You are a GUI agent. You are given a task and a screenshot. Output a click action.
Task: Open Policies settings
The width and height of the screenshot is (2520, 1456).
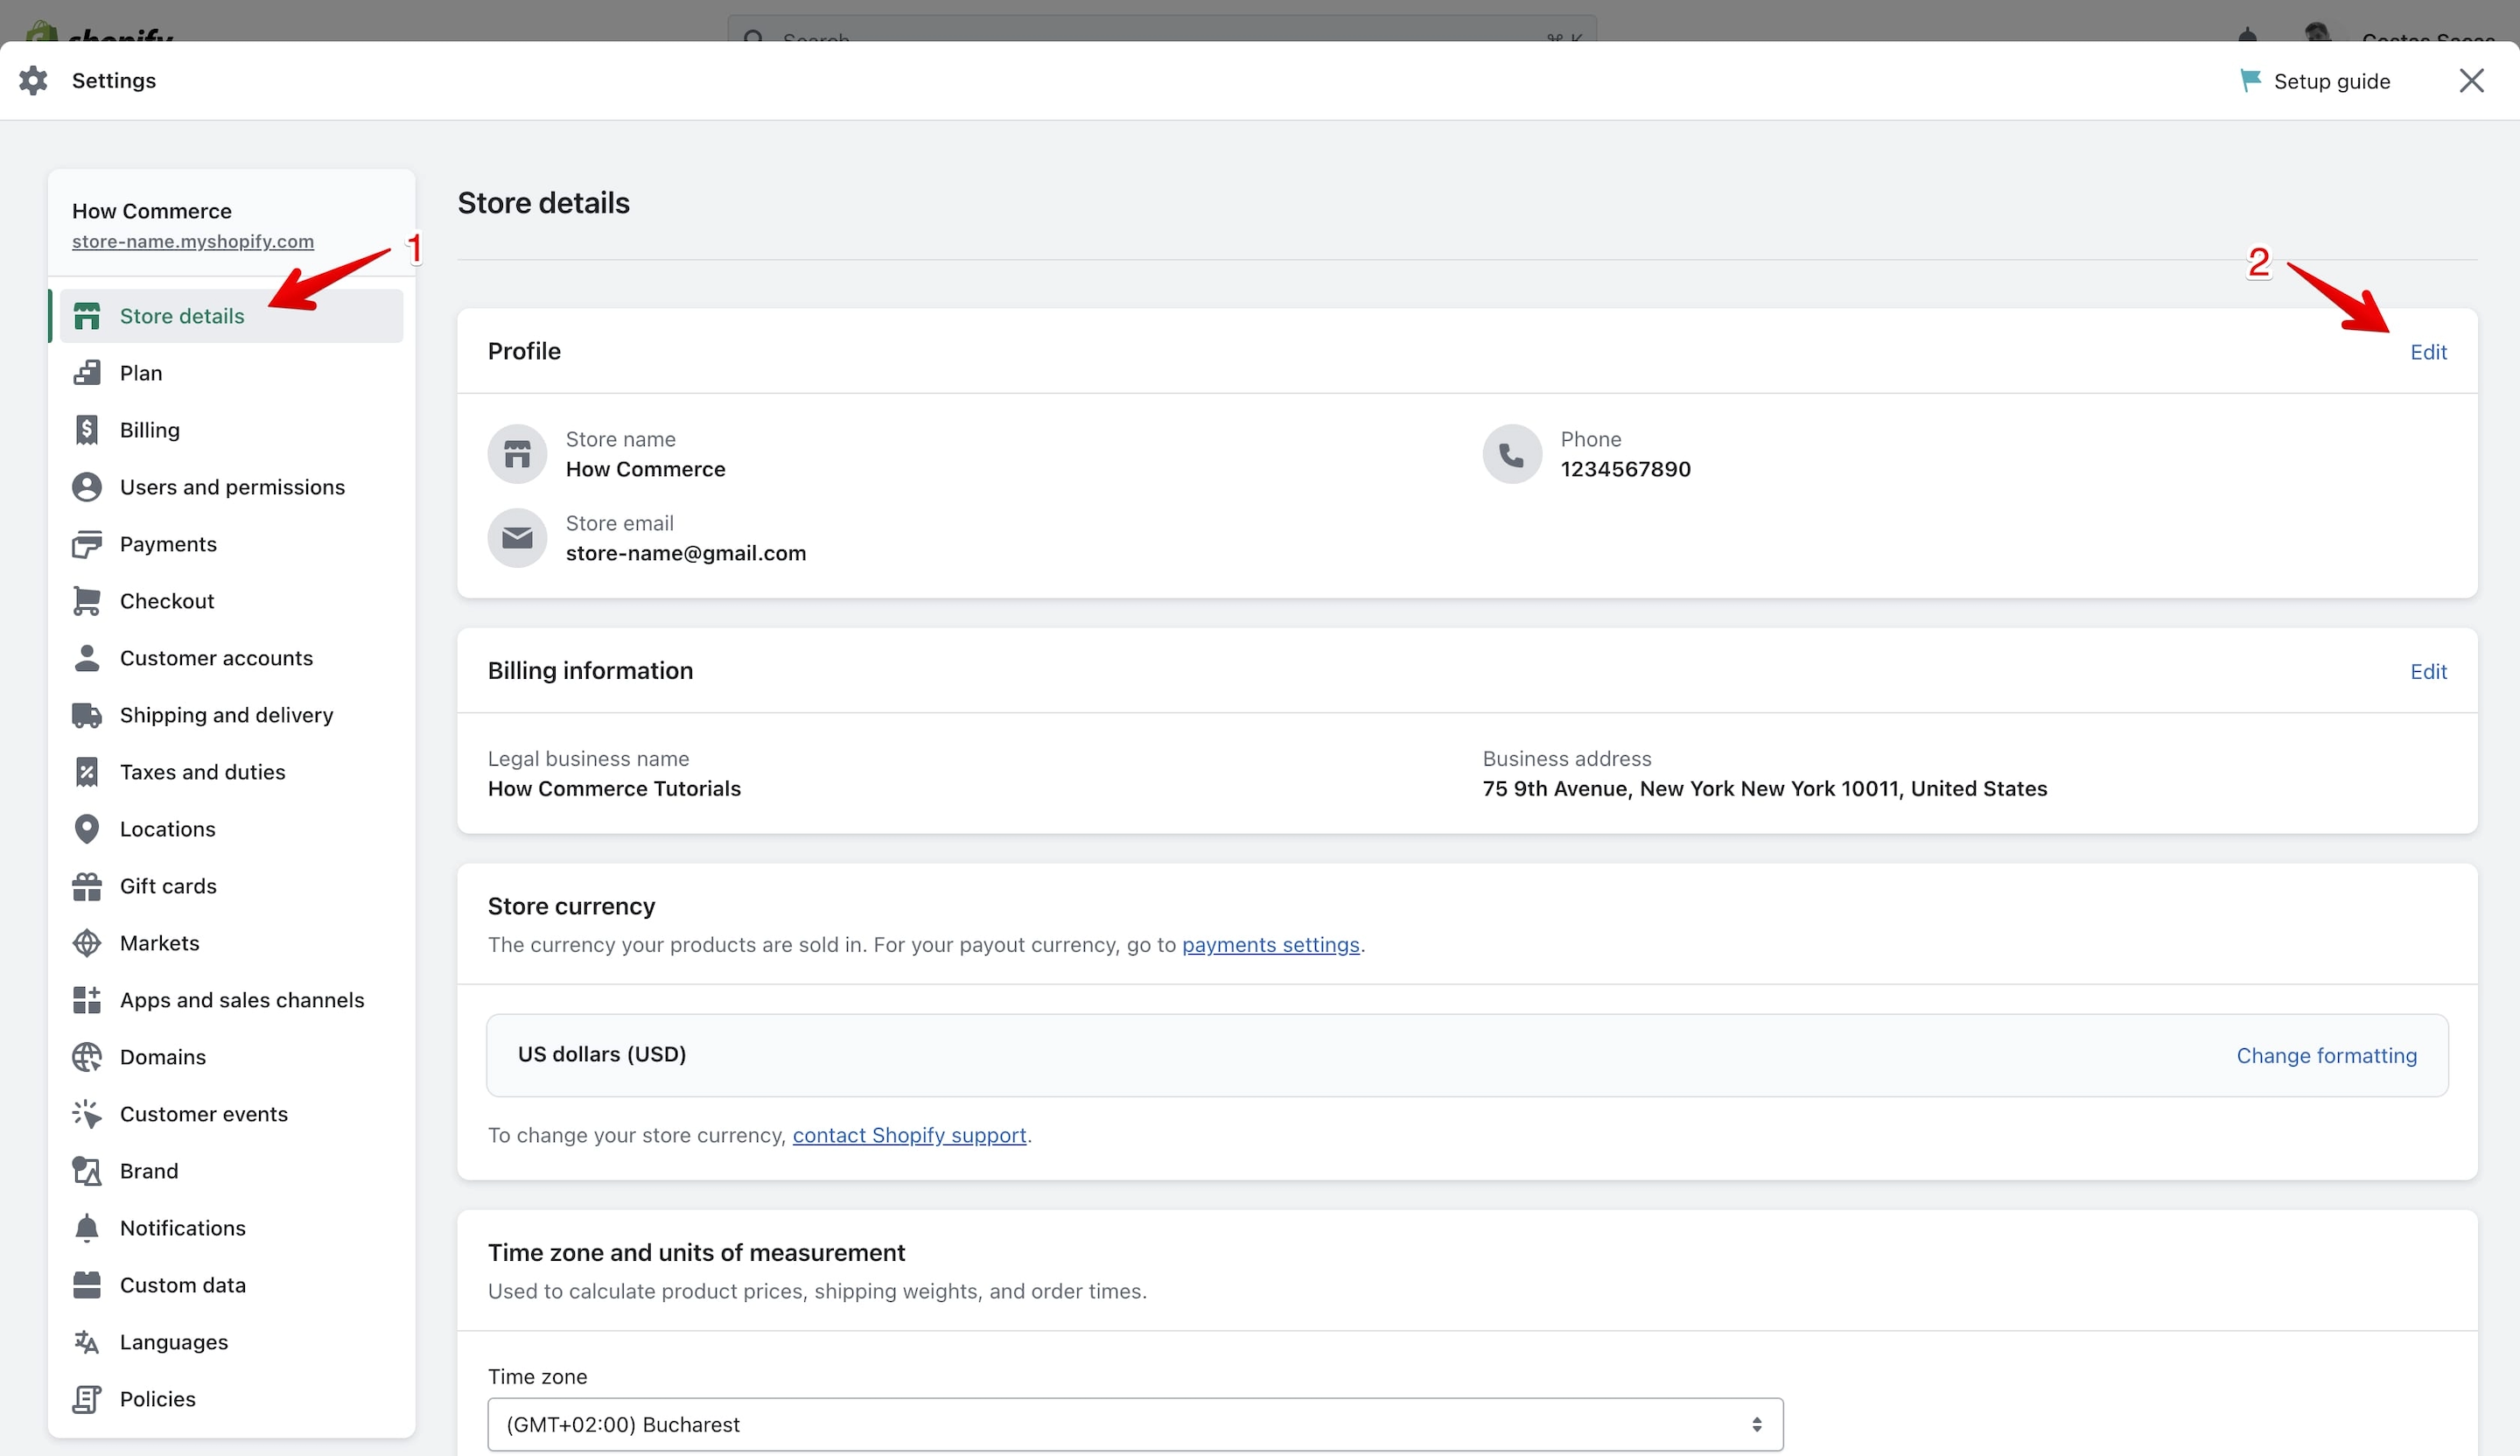(231, 1399)
